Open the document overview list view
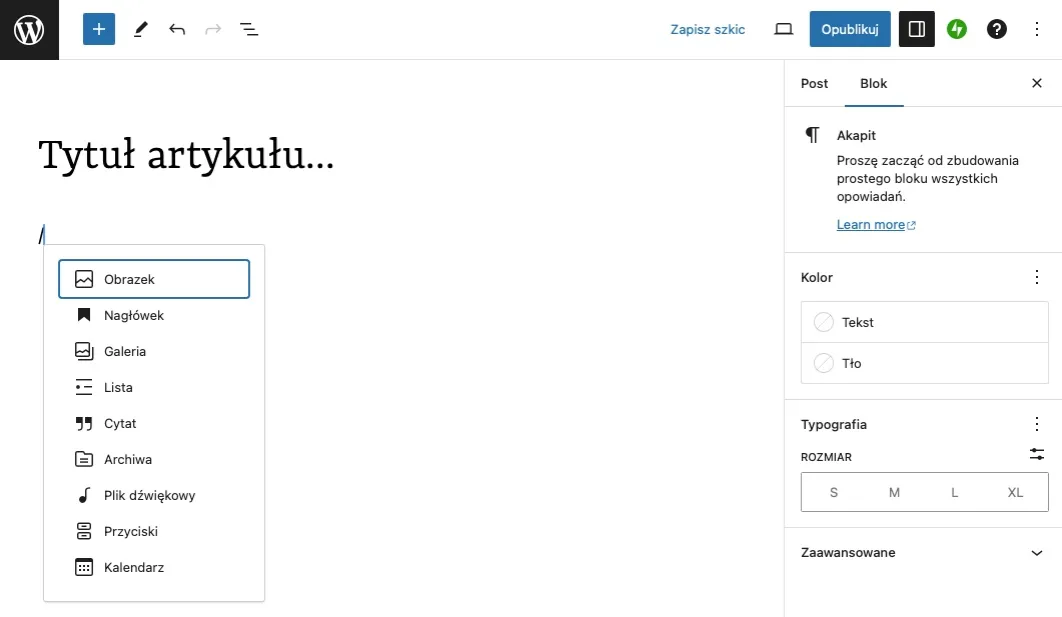This screenshot has height=617, width=1062. pyautogui.click(x=249, y=29)
